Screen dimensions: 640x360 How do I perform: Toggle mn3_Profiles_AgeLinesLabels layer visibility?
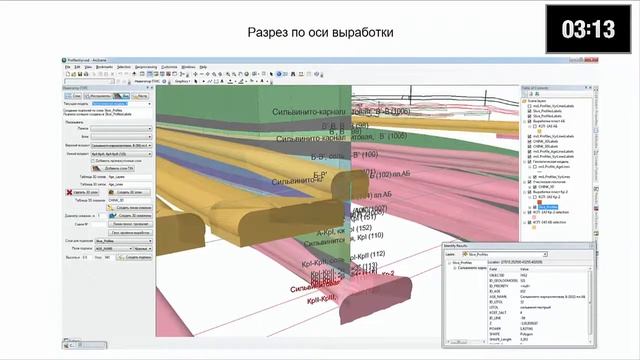click(529, 152)
